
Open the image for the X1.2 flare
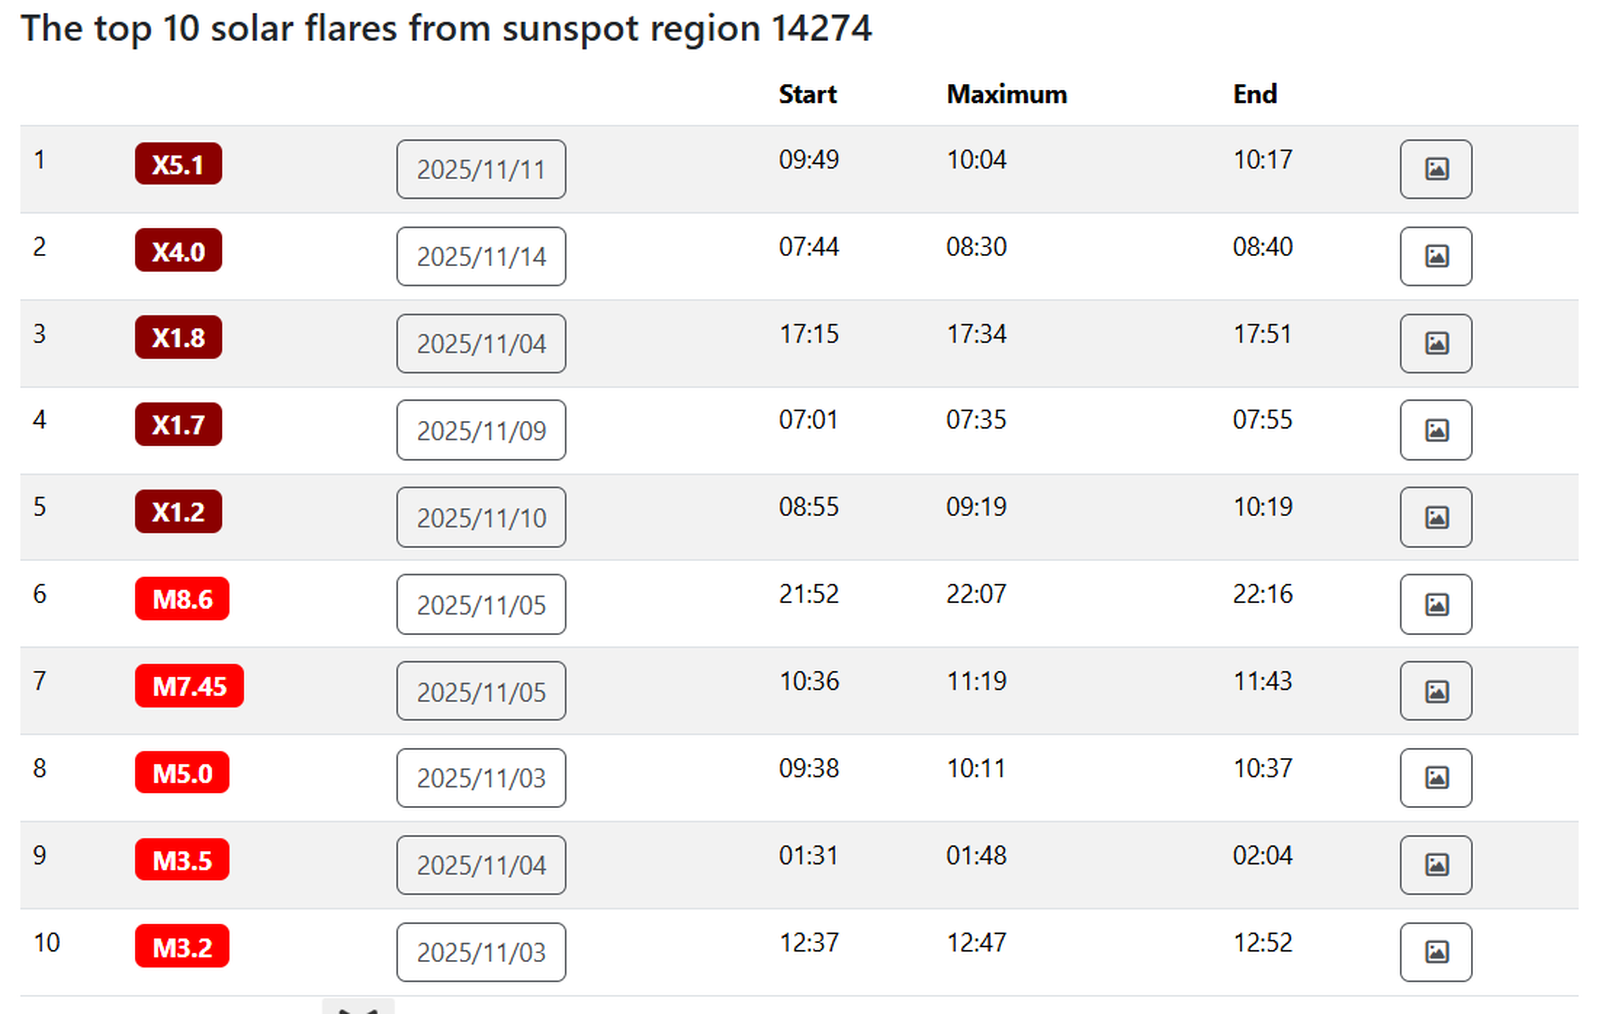[1435, 517]
